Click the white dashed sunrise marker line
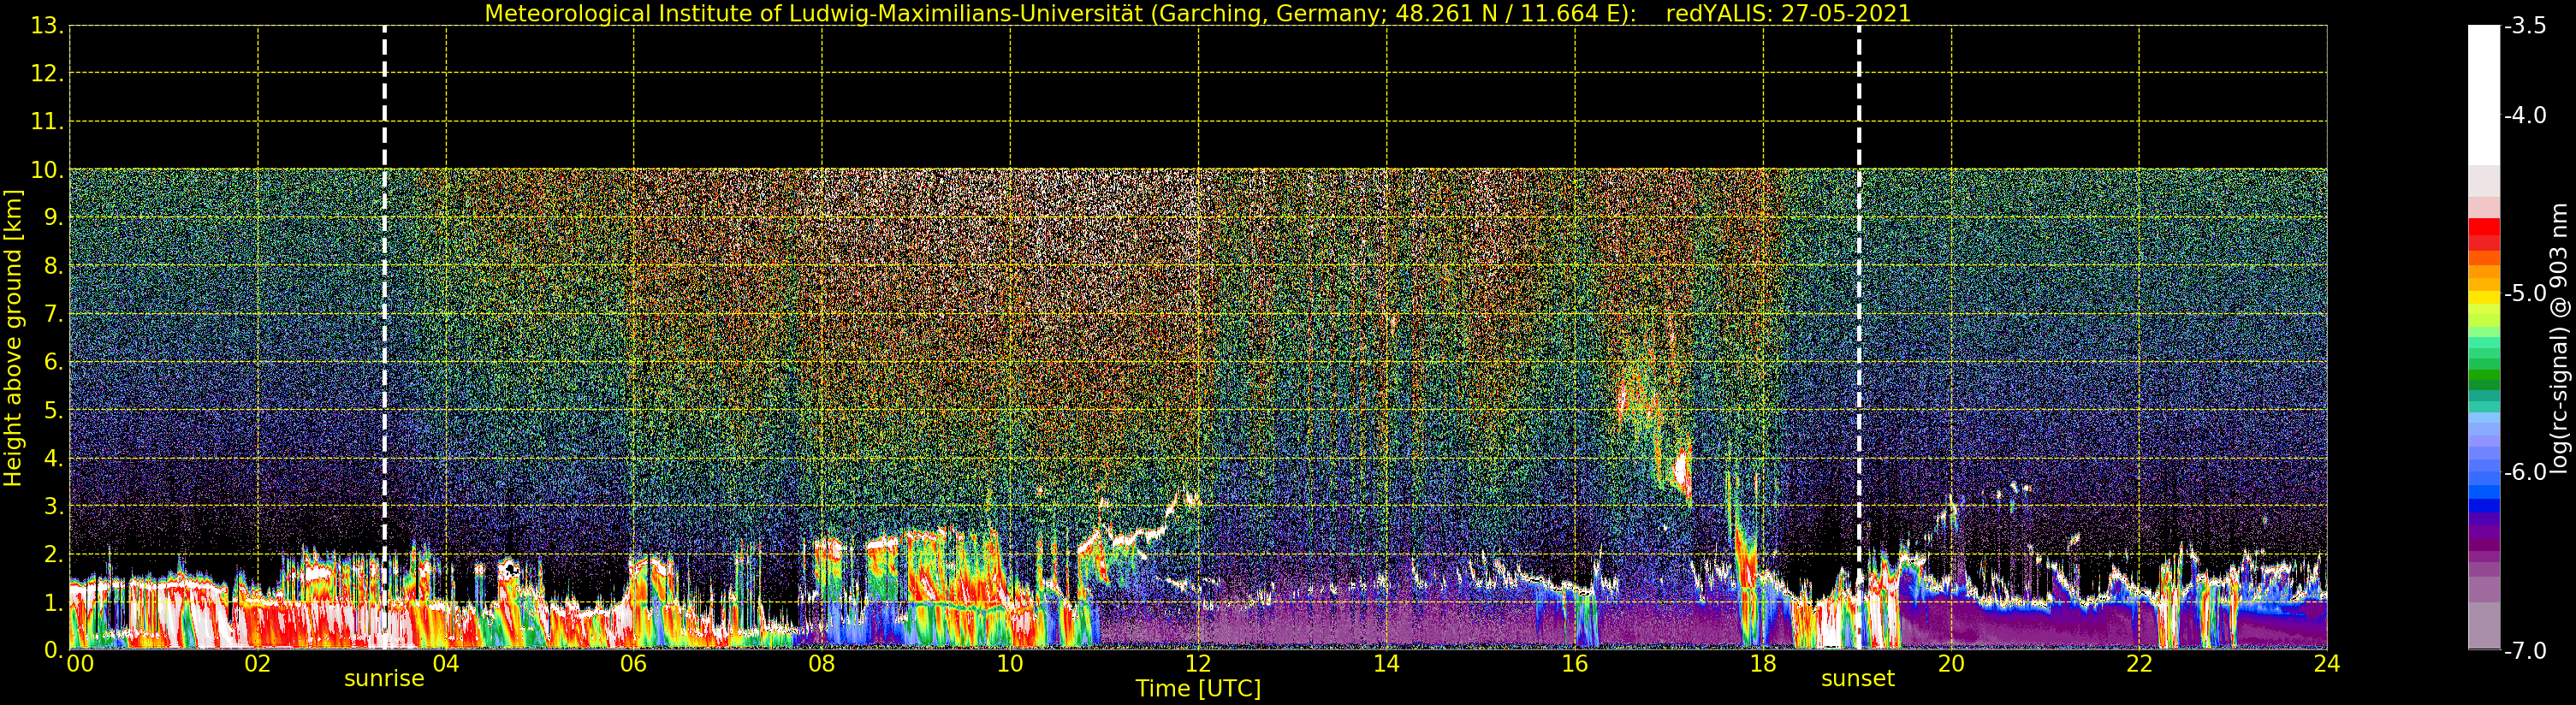This screenshot has height=705, width=2576. click(x=384, y=337)
